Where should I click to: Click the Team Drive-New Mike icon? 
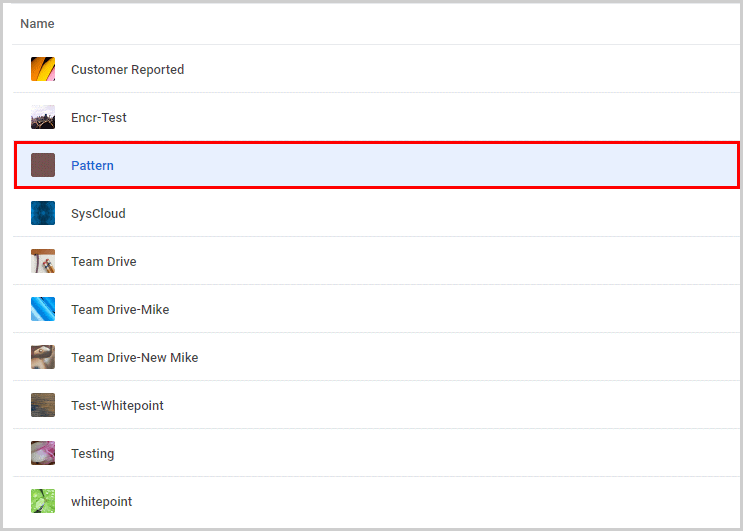click(x=43, y=357)
